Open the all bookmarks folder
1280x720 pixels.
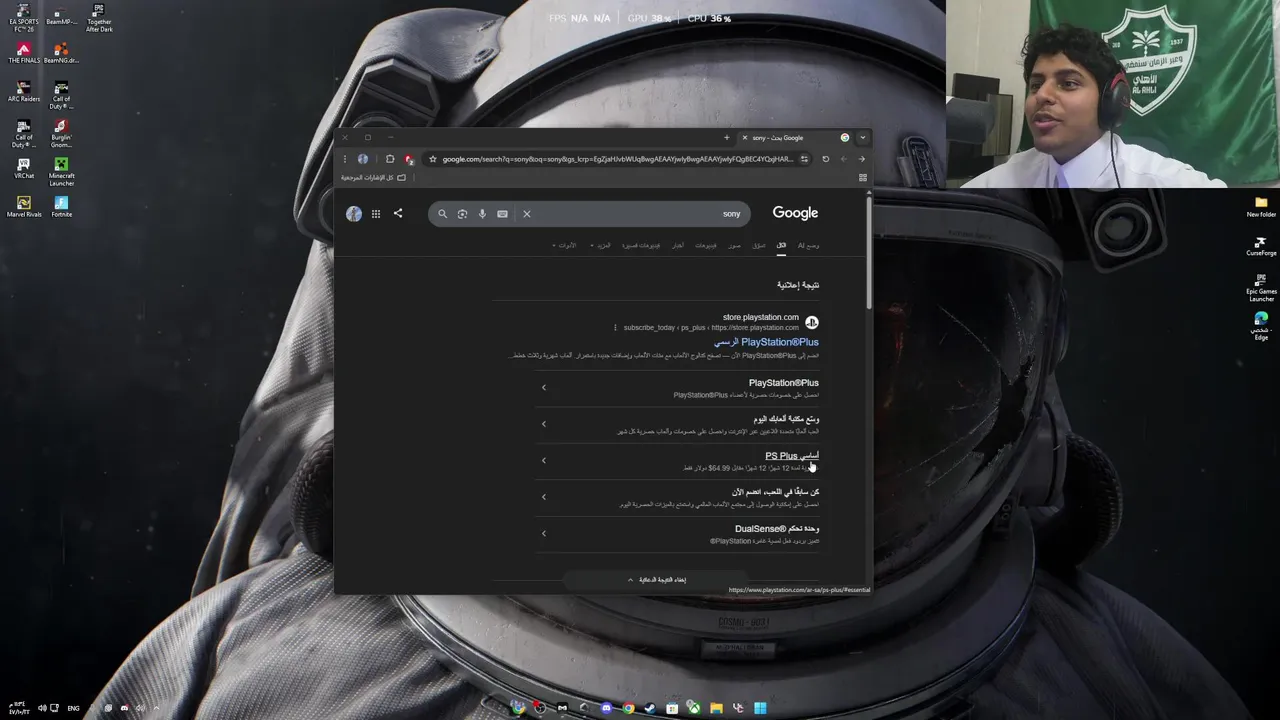click(x=373, y=177)
